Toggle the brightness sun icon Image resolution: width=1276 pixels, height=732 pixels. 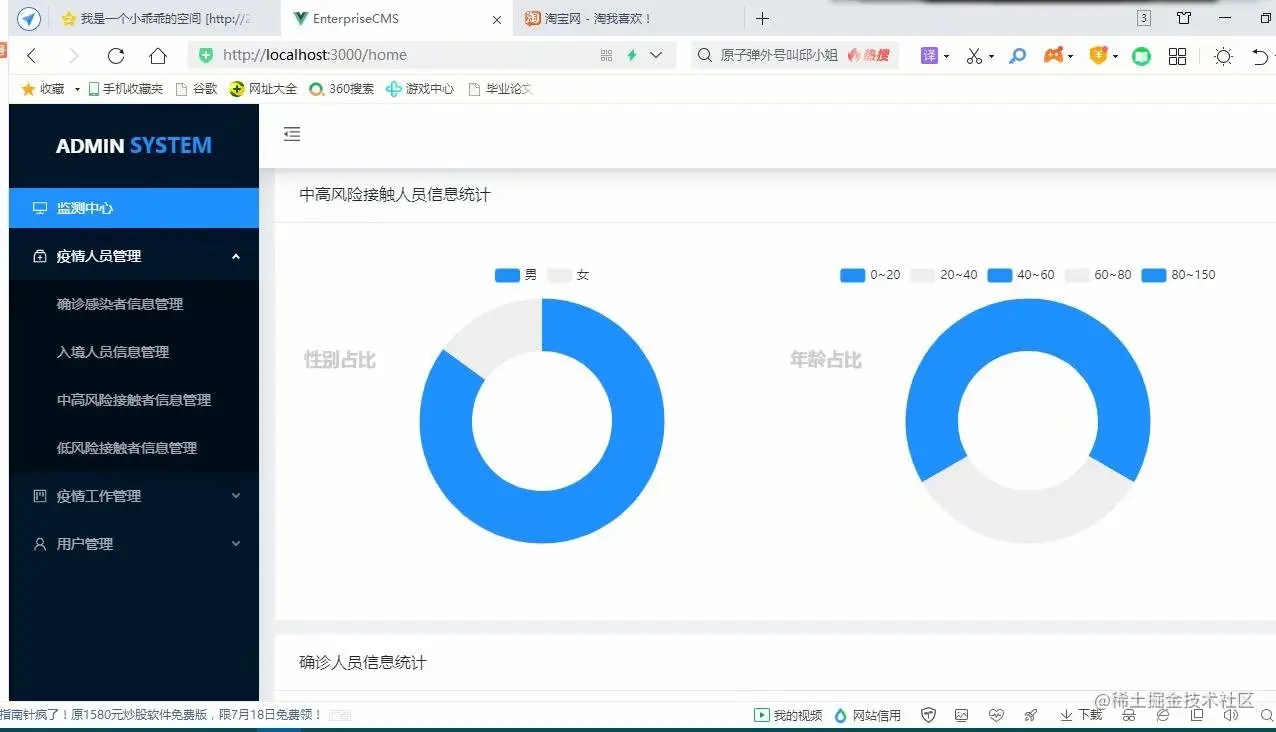[1223, 56]
